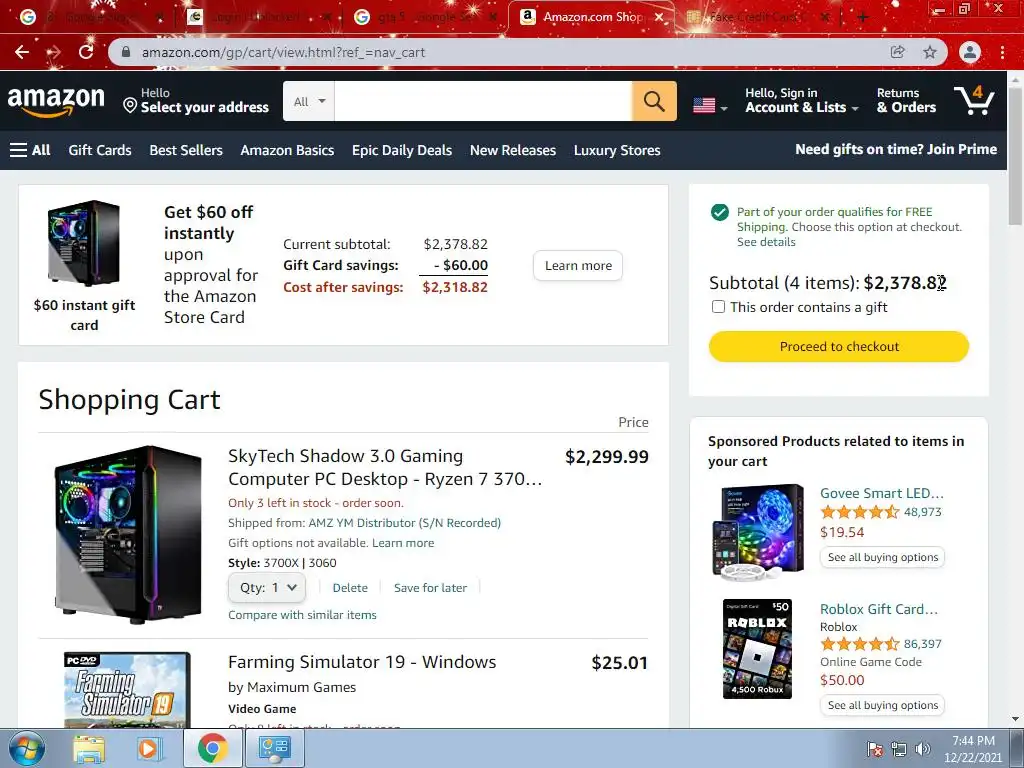The image size is (1024, 768).
Task: Switch to the Amazon.com Shopping tab
Action: [591, 18]
